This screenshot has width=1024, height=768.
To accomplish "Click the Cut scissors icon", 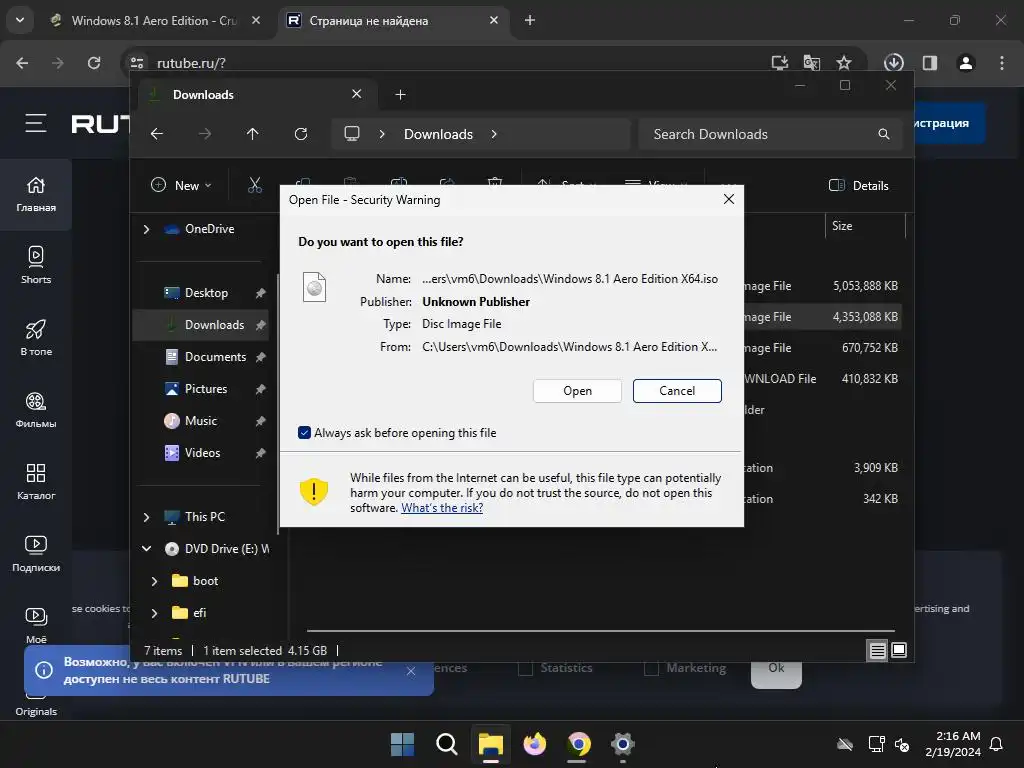I will [x=255, y=185].
